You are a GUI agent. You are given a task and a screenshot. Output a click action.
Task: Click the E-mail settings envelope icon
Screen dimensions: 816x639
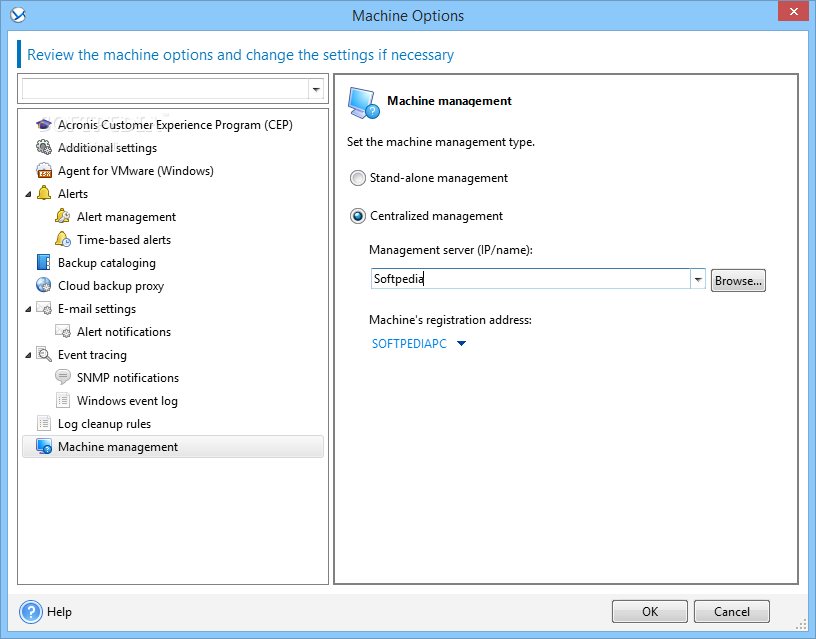pyautogui.click(x=44, y=308)
